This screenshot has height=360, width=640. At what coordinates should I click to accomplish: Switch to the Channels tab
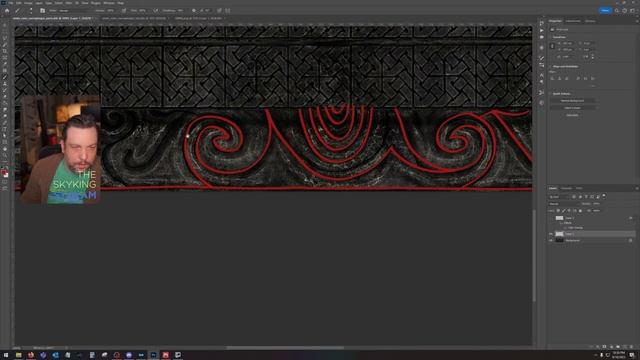(566, 188)
